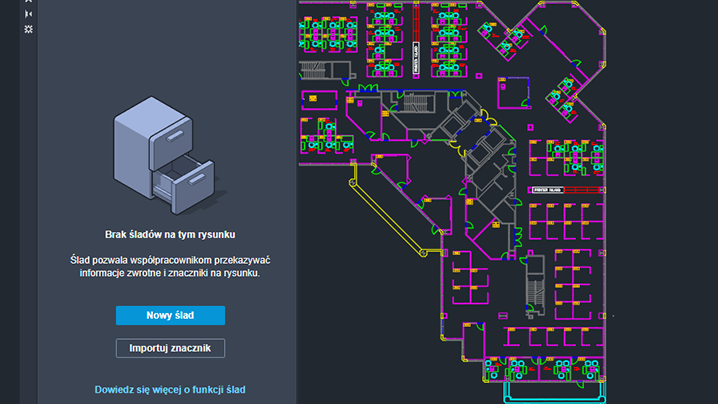Click the Nowy ślad button
The width and height of the screenshot is (718, 404).
170,316
